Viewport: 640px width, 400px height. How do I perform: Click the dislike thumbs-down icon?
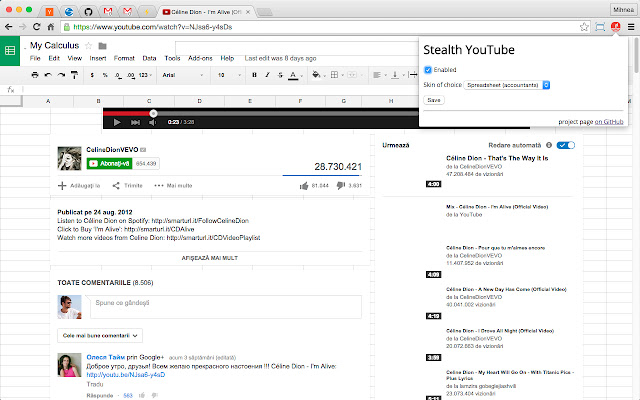(x=340, y=186)
